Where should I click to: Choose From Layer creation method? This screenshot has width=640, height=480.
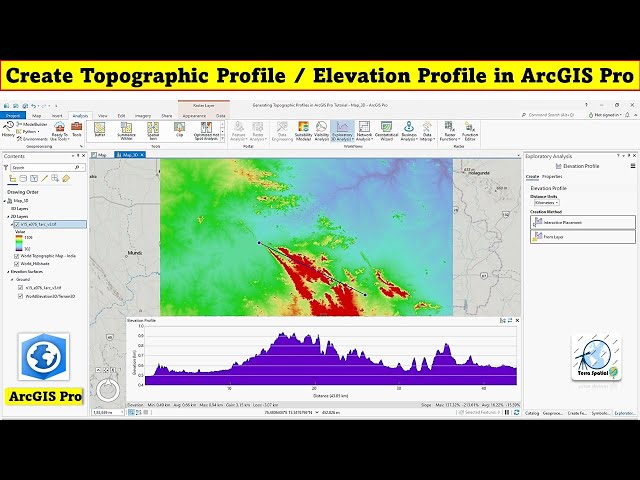(x=583, y=236)
